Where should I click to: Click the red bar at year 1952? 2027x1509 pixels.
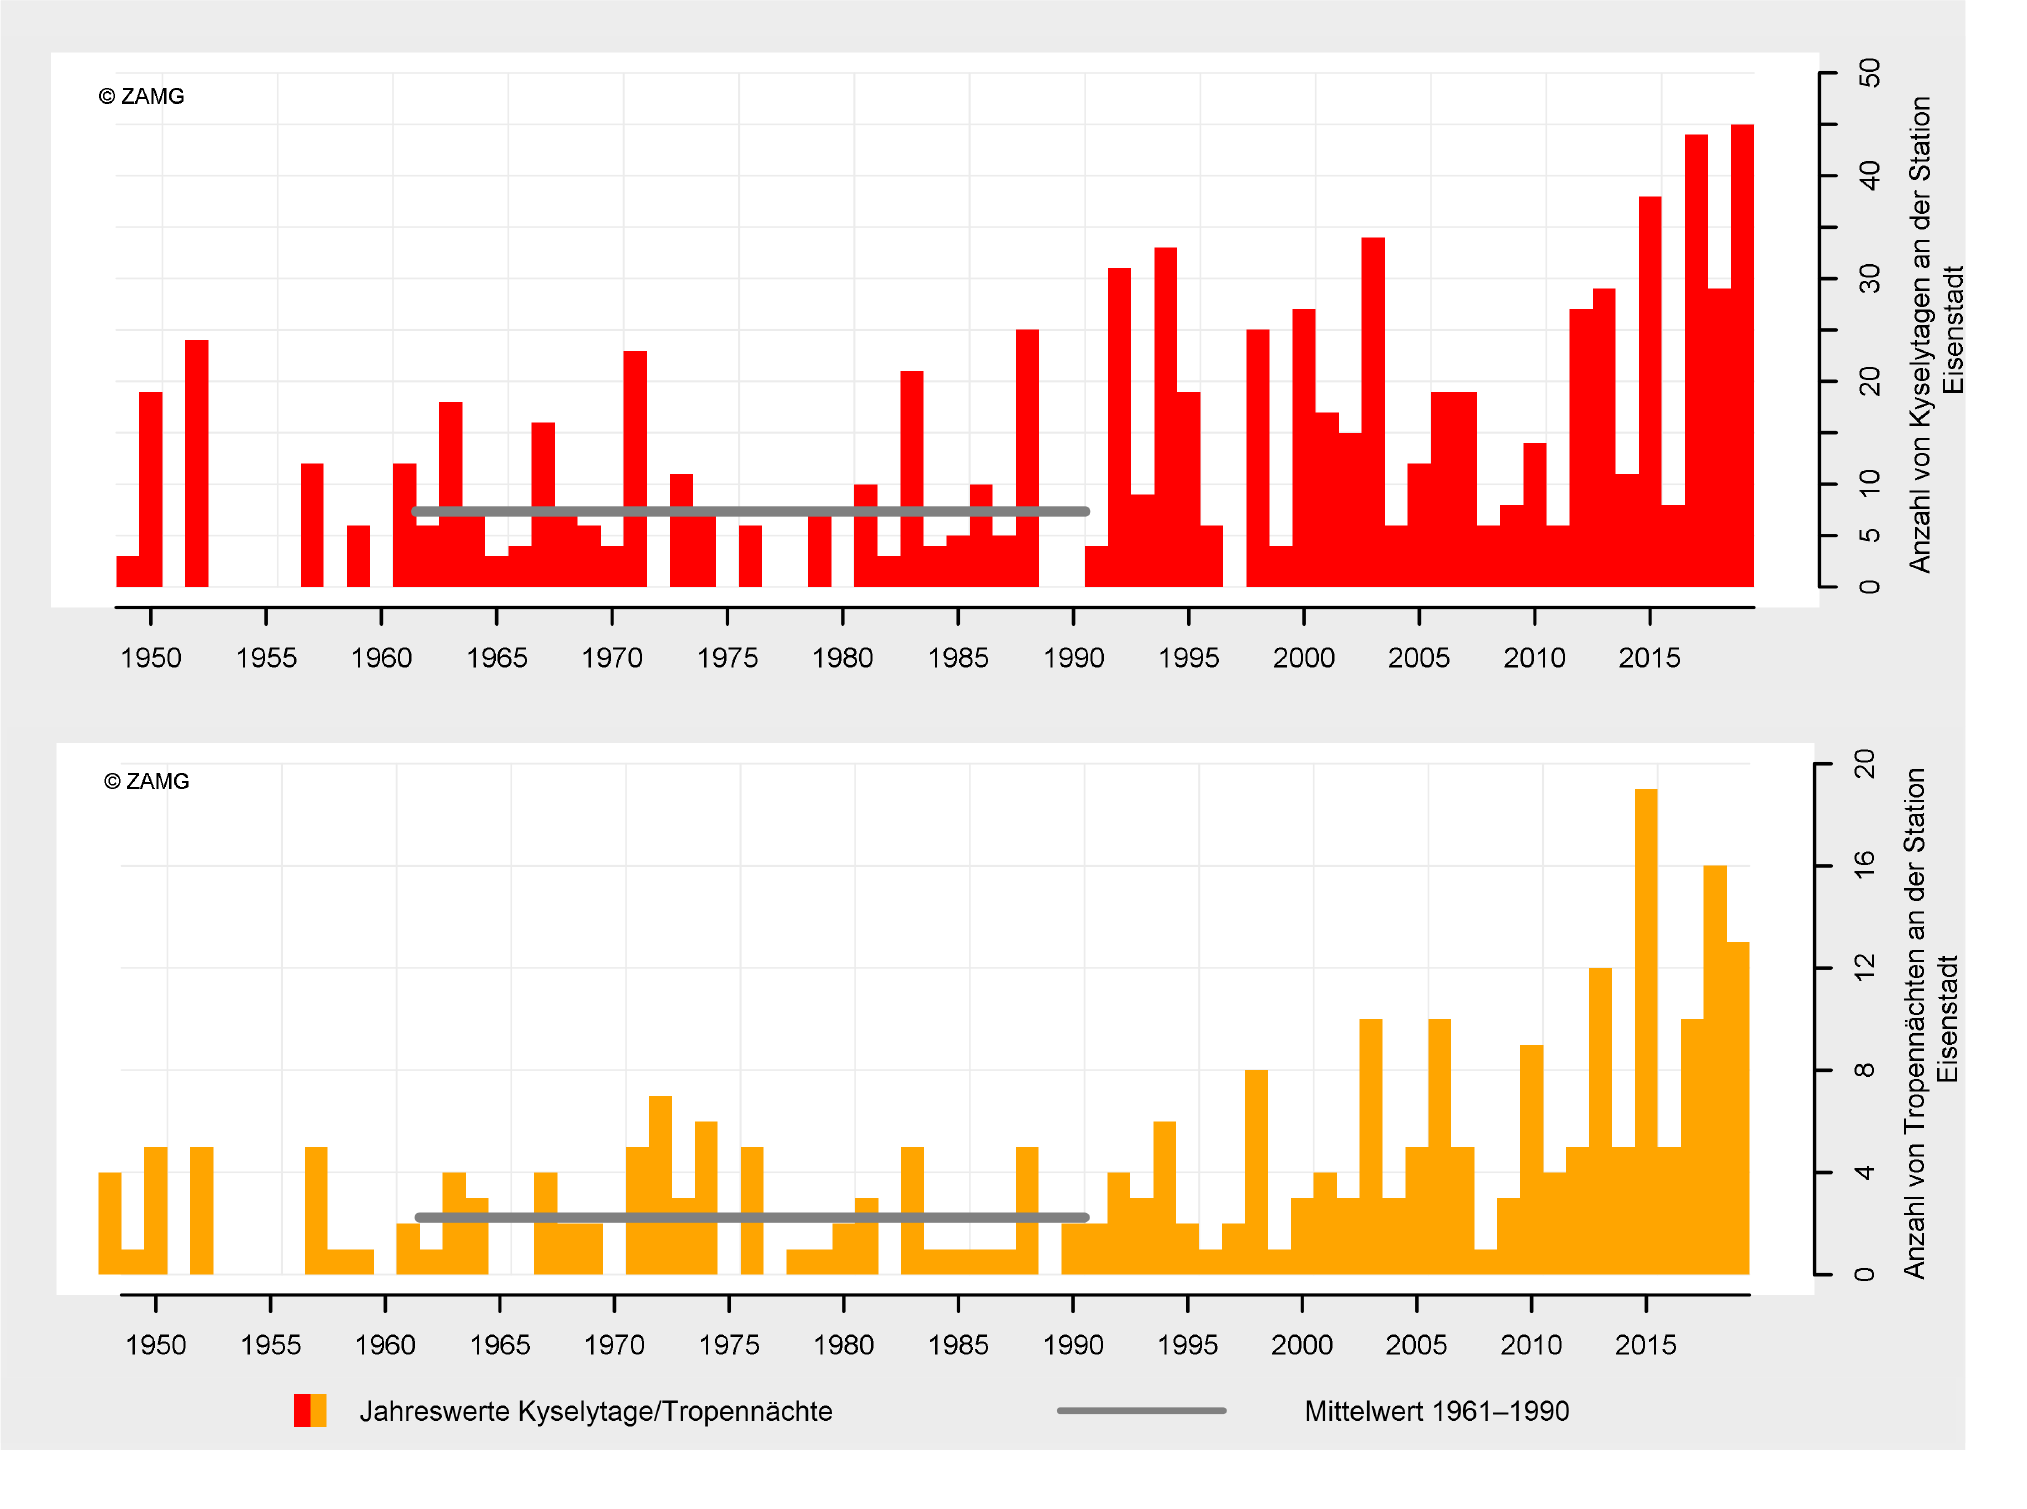[x=197, y=463]
